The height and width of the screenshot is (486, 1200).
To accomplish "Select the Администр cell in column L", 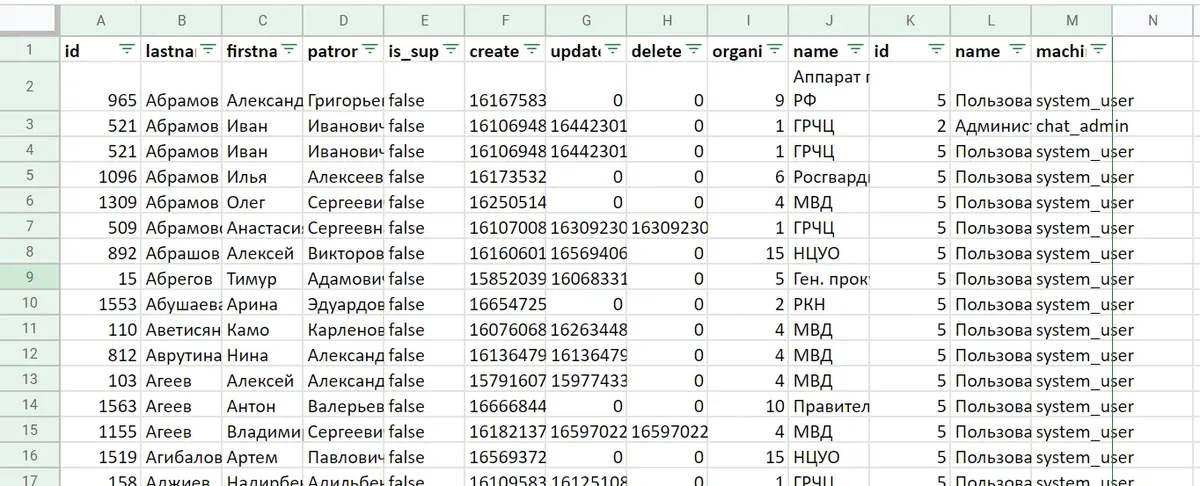I will pyautogui.click(x=990, y=126).
